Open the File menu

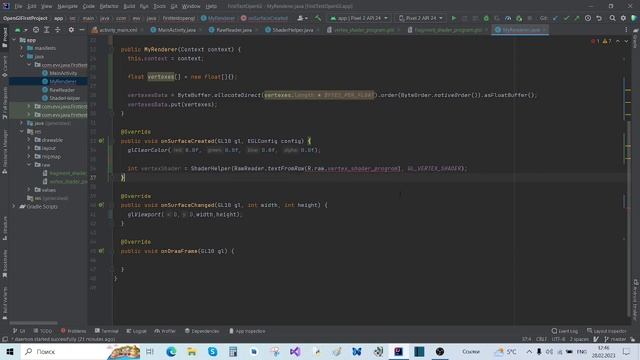point(18,6)
